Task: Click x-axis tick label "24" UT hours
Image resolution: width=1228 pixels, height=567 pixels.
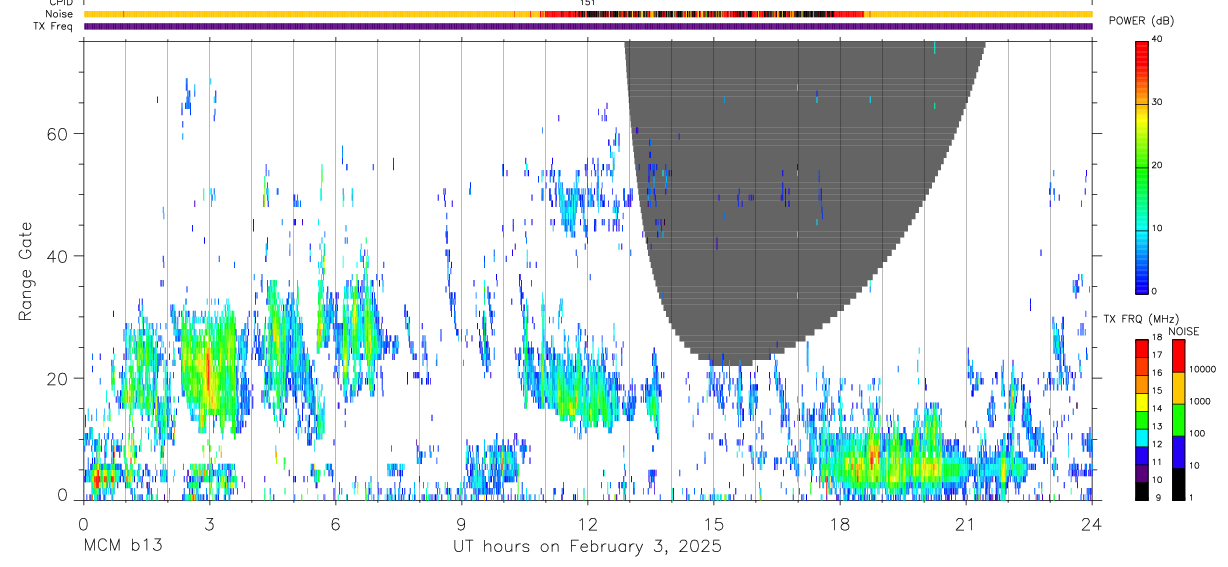Action: [1092, 524]
